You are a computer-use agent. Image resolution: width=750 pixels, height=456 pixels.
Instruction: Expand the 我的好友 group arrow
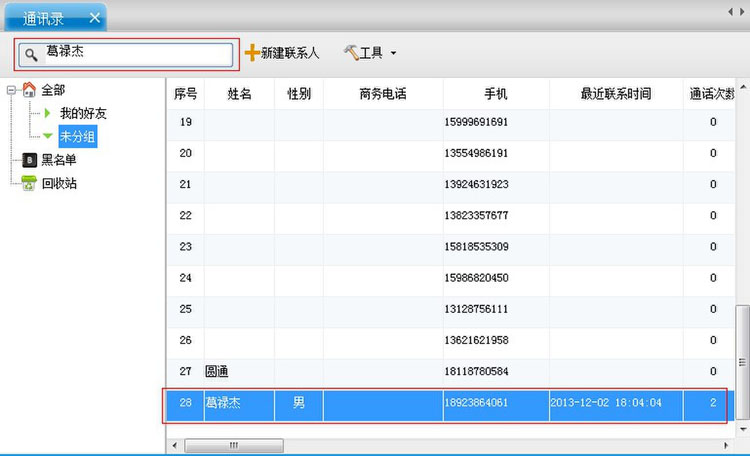[x=47, y=113]
